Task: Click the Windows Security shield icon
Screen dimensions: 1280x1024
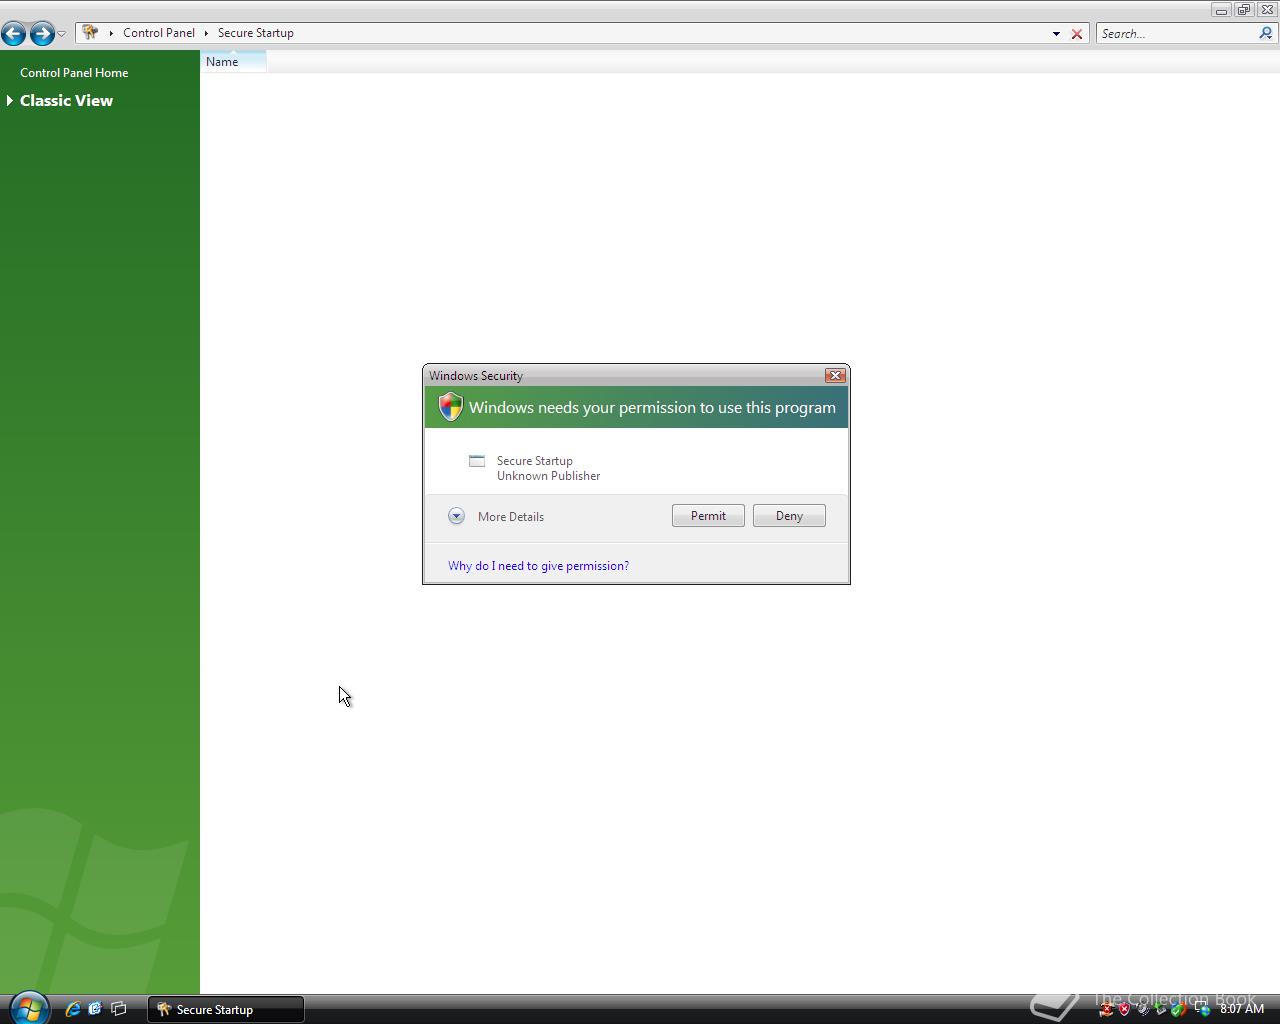Action: (x=451, y=407)
